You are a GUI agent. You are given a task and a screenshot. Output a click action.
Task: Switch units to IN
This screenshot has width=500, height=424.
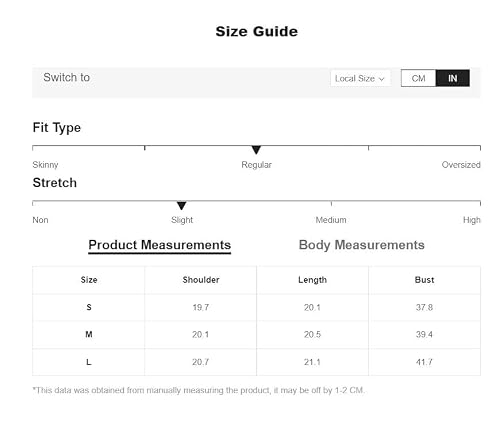[453, 78]
